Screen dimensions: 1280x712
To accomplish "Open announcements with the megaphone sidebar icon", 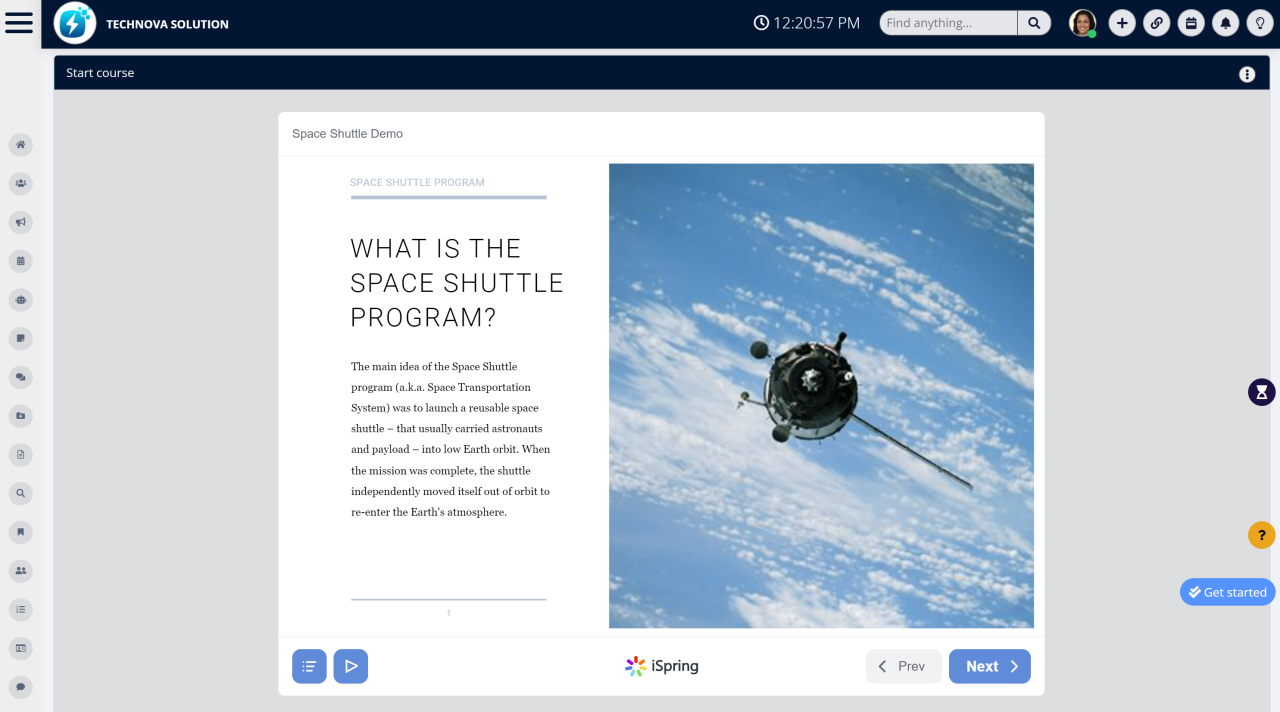I will click(20, 222).
